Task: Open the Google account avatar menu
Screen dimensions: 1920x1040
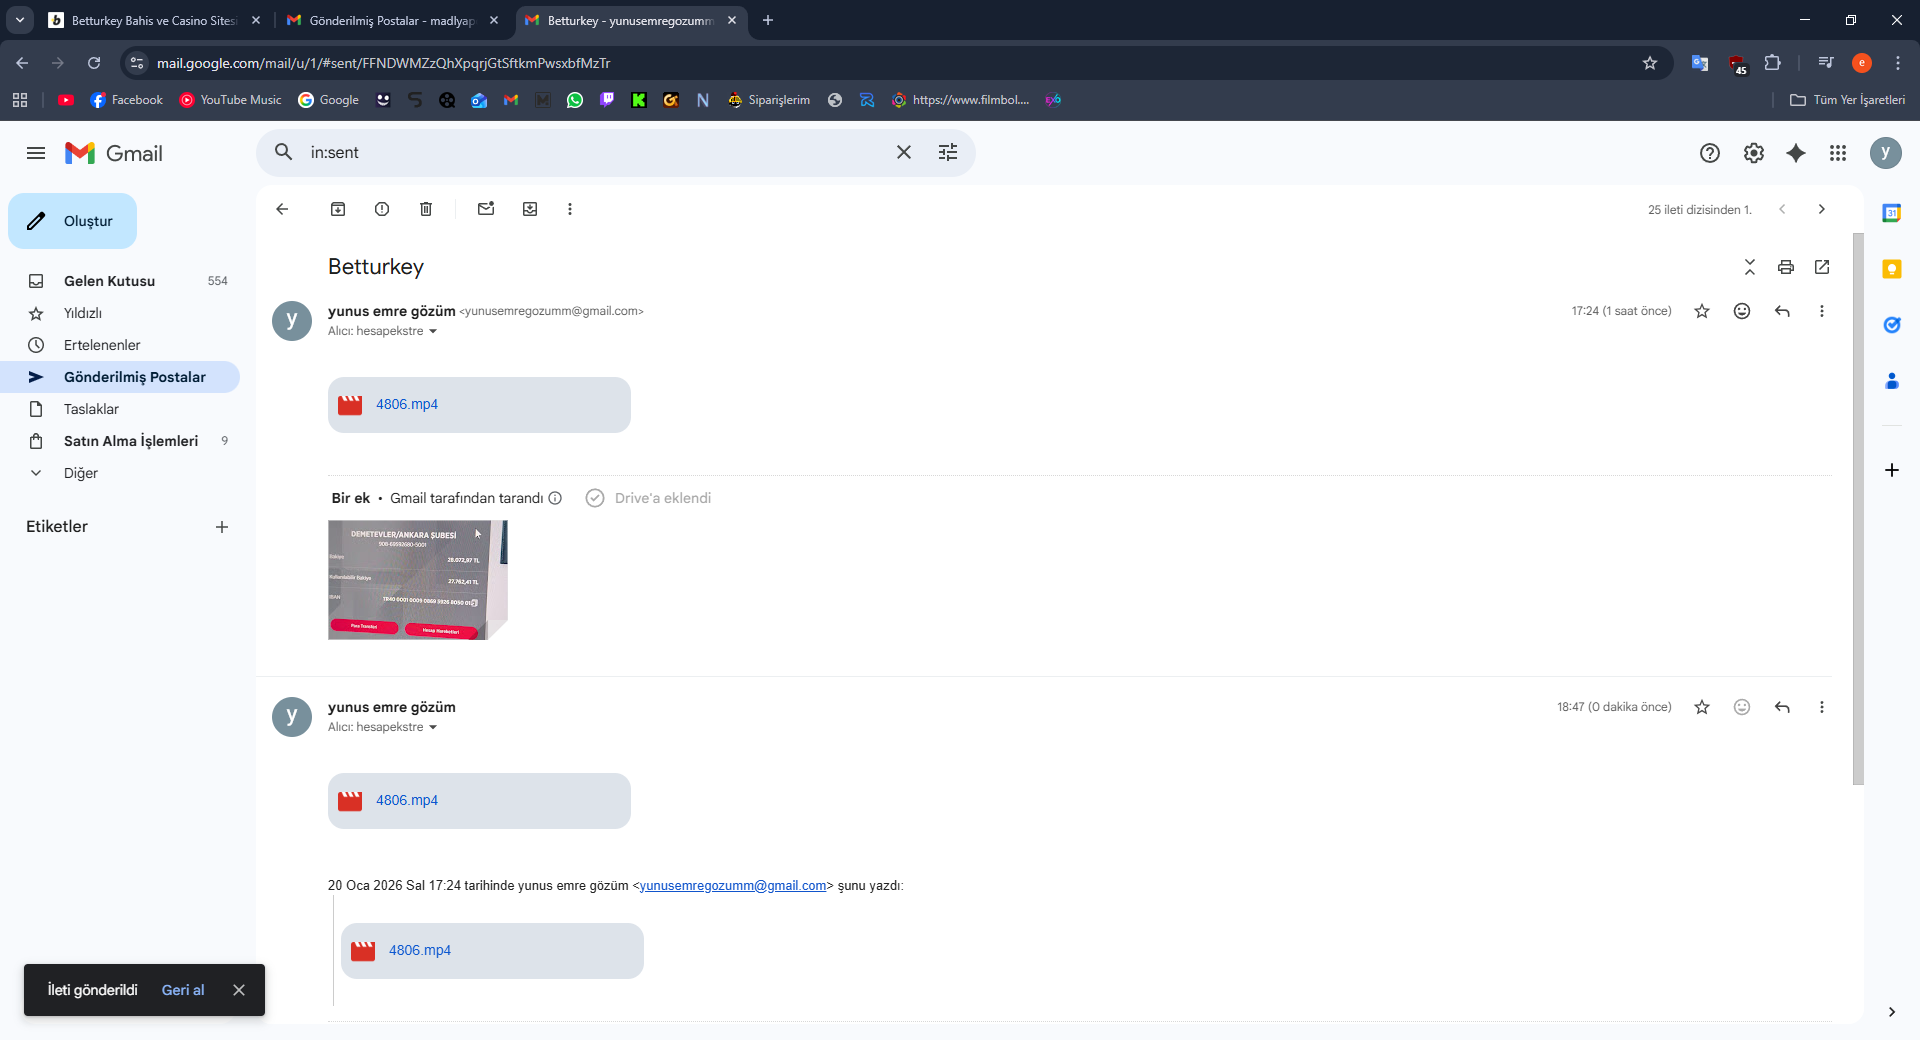Action: coord(1886,153)
